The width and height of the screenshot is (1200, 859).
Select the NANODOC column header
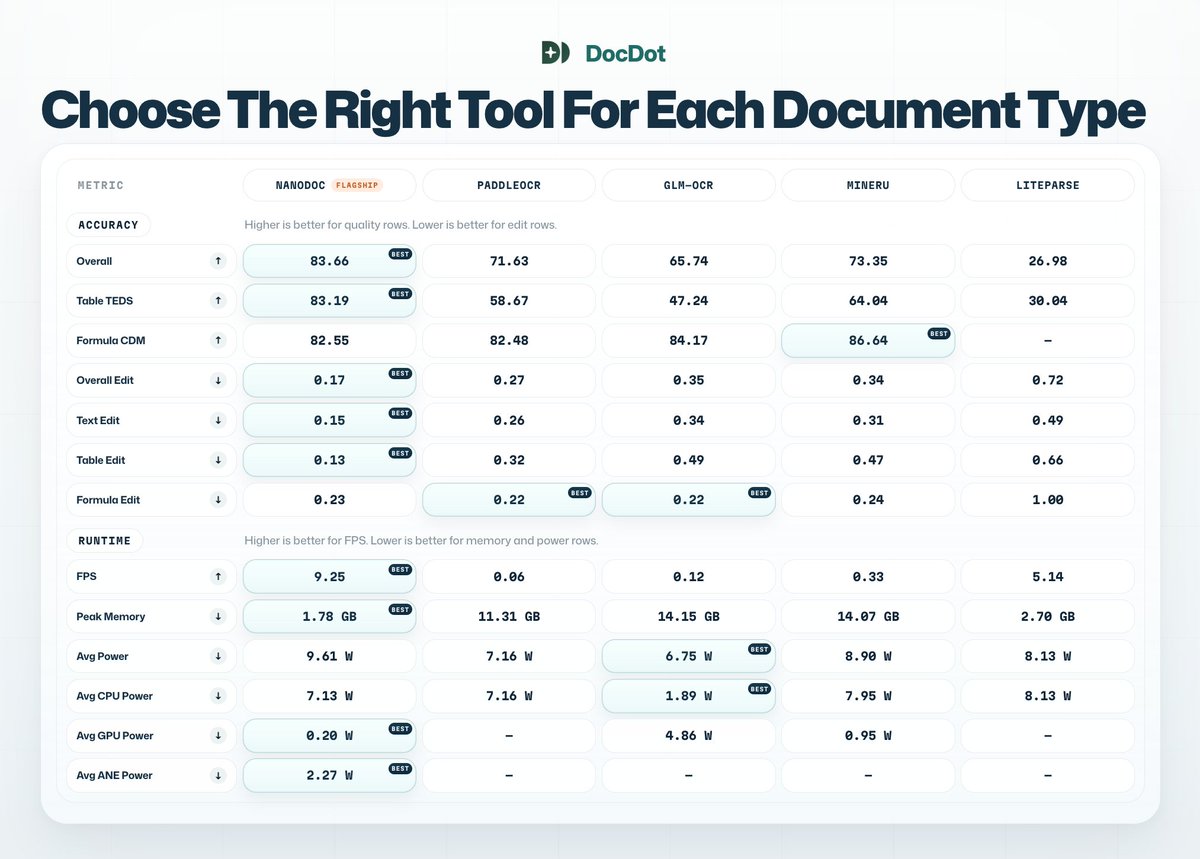coord(330,185)
